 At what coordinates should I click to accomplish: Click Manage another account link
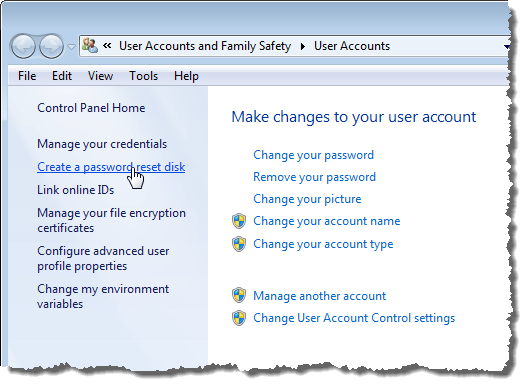click(x=320, y=296)
